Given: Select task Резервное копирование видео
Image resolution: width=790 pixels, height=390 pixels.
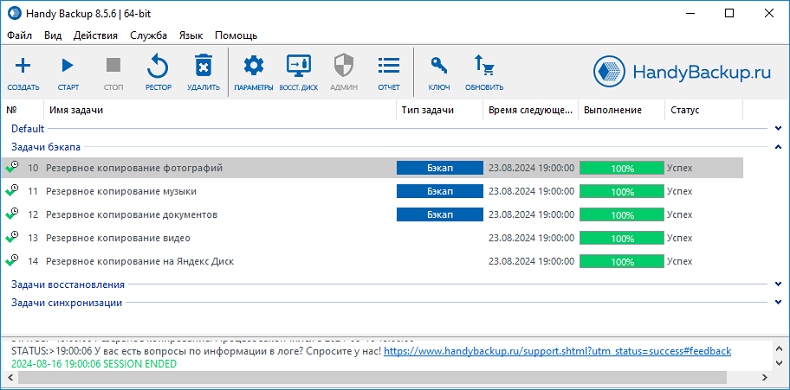Looking at the screenshot, I should tap(118, 238).
